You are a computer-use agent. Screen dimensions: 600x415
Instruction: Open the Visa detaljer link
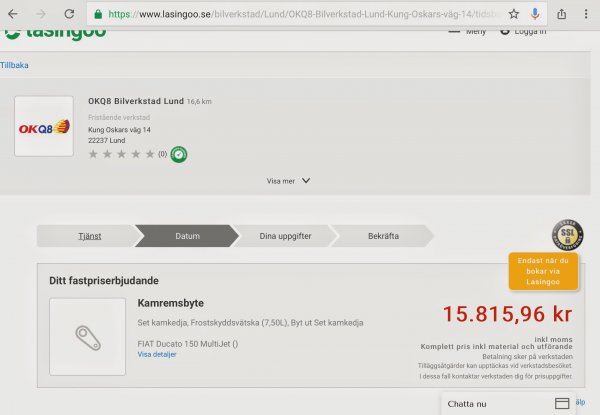[156, 354]
